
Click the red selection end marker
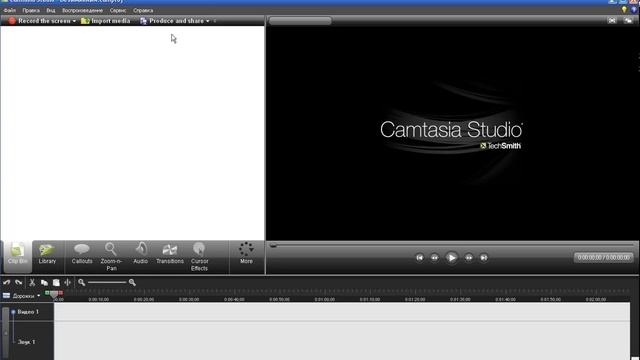[x=61, y=293]
